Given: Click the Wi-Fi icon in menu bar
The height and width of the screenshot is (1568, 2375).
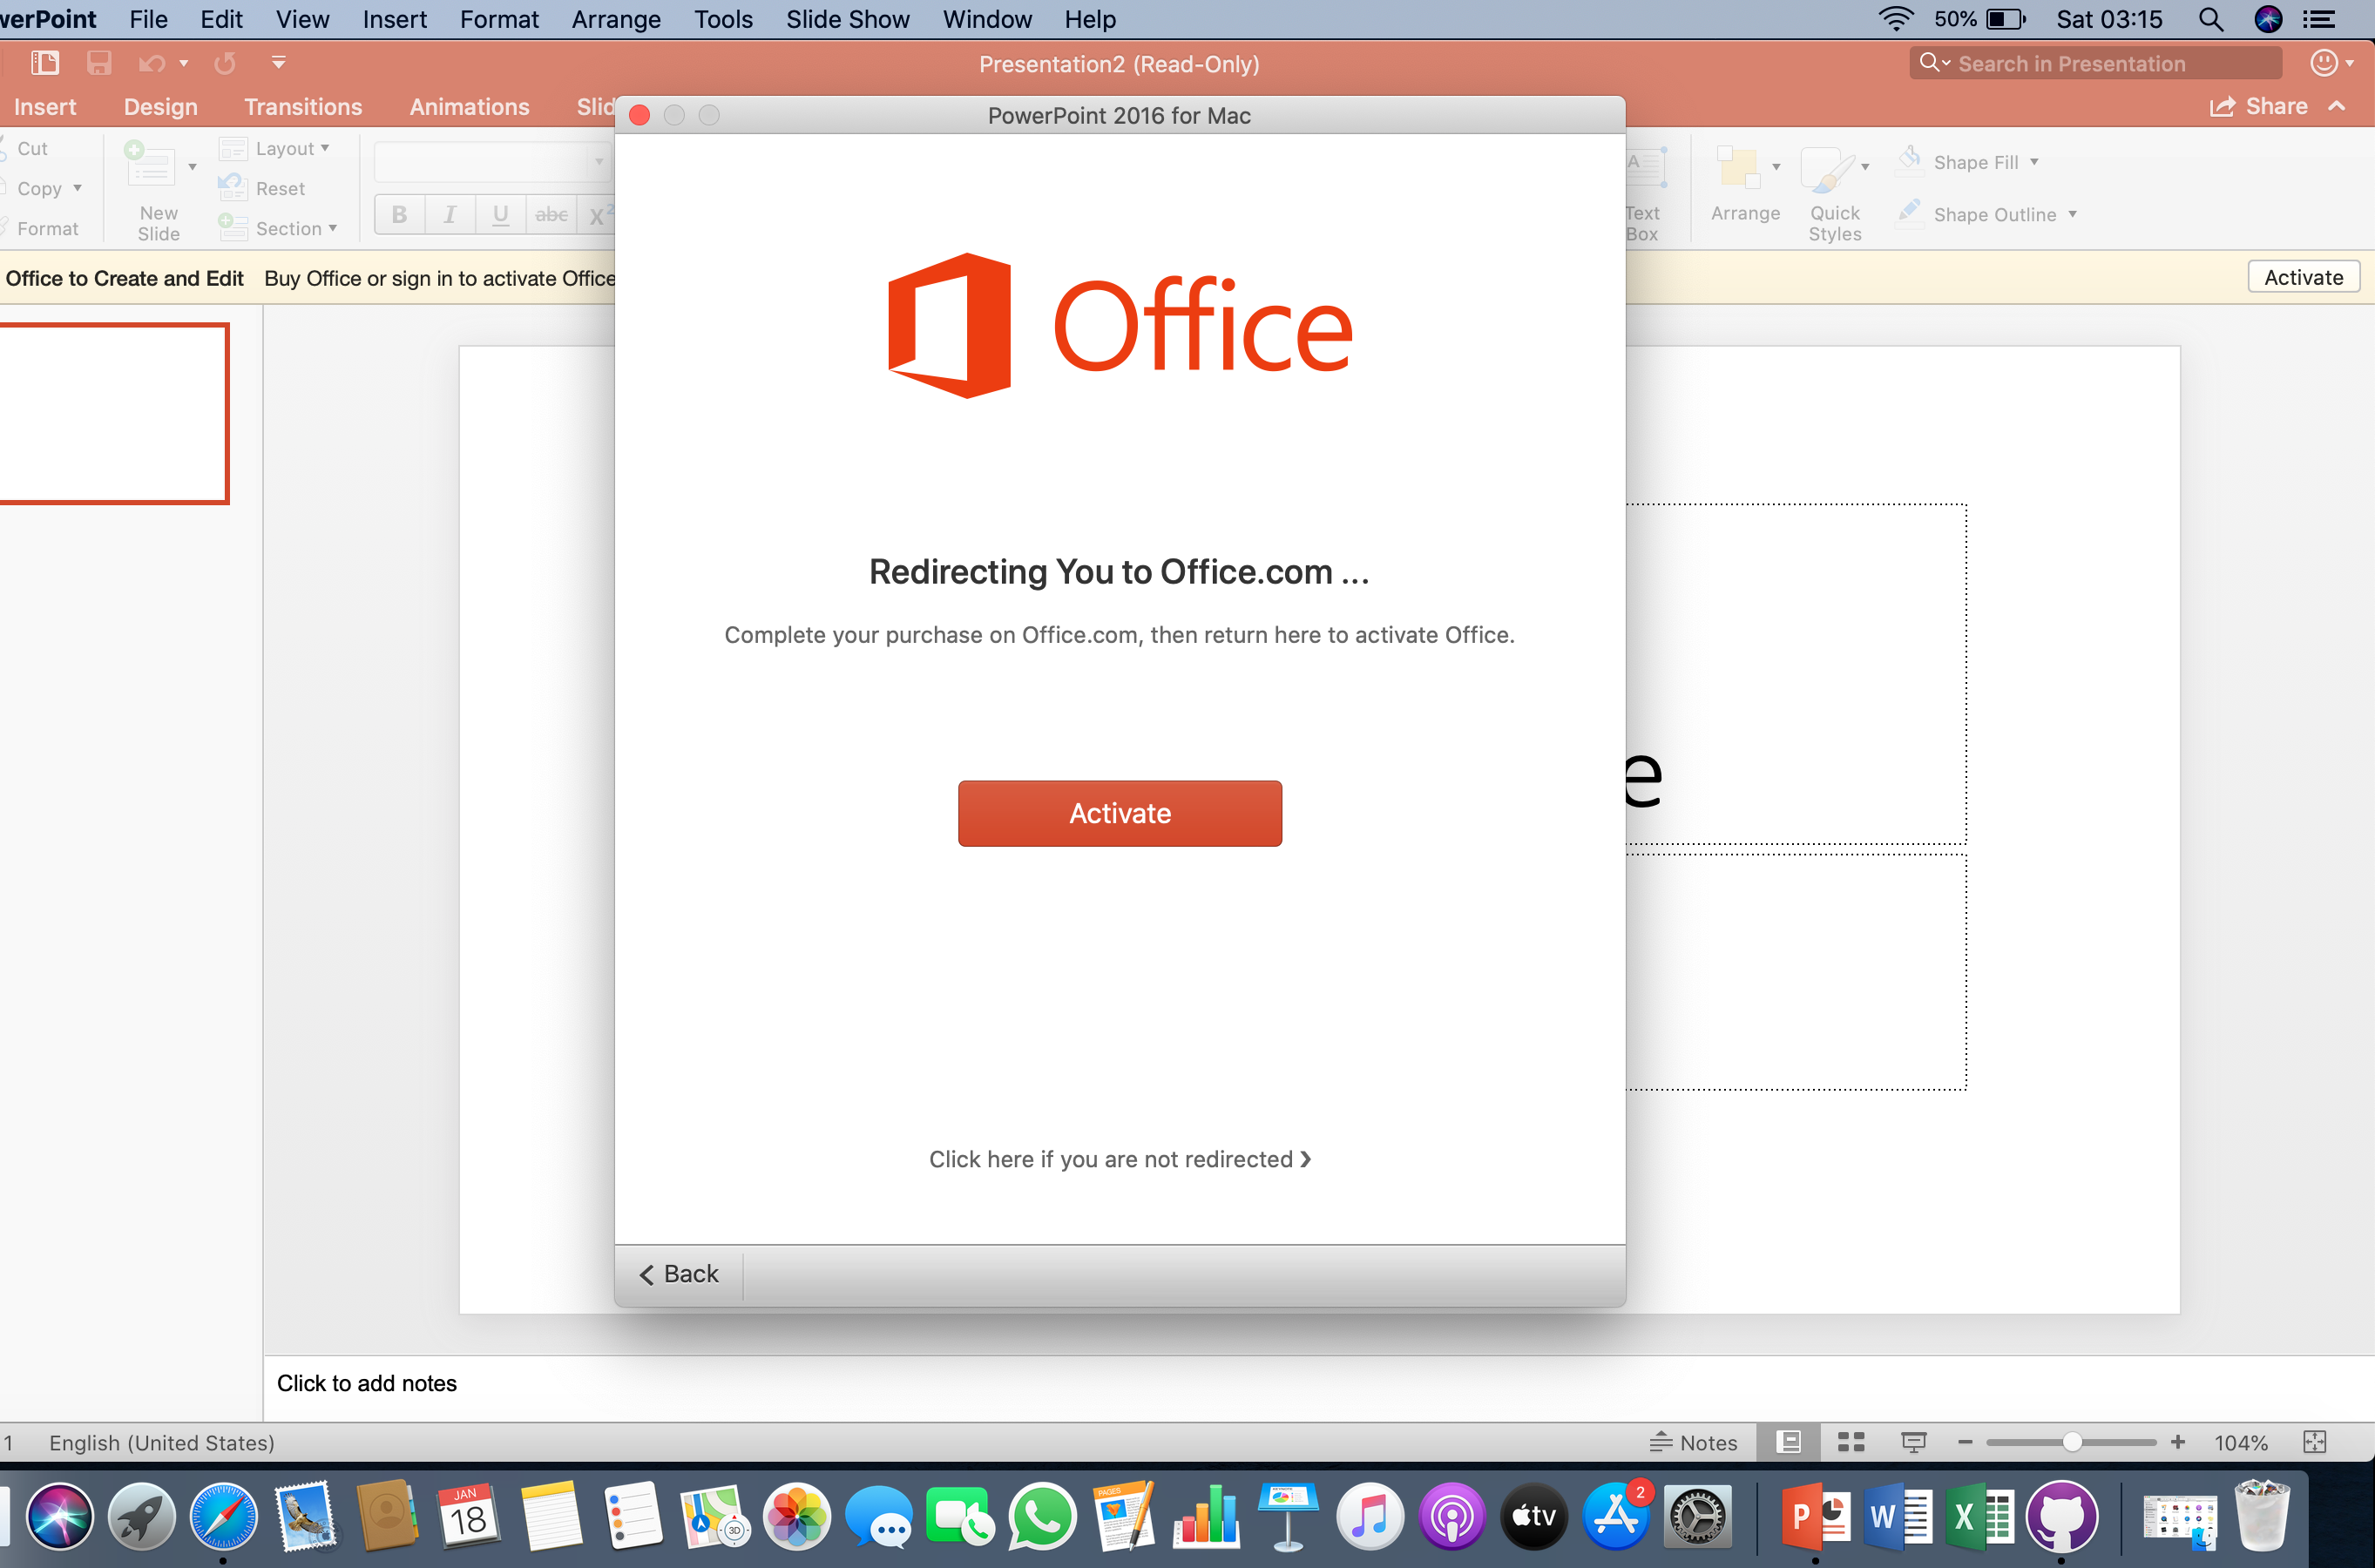Looking at the screenshot, I should (x=1892, y=19).
